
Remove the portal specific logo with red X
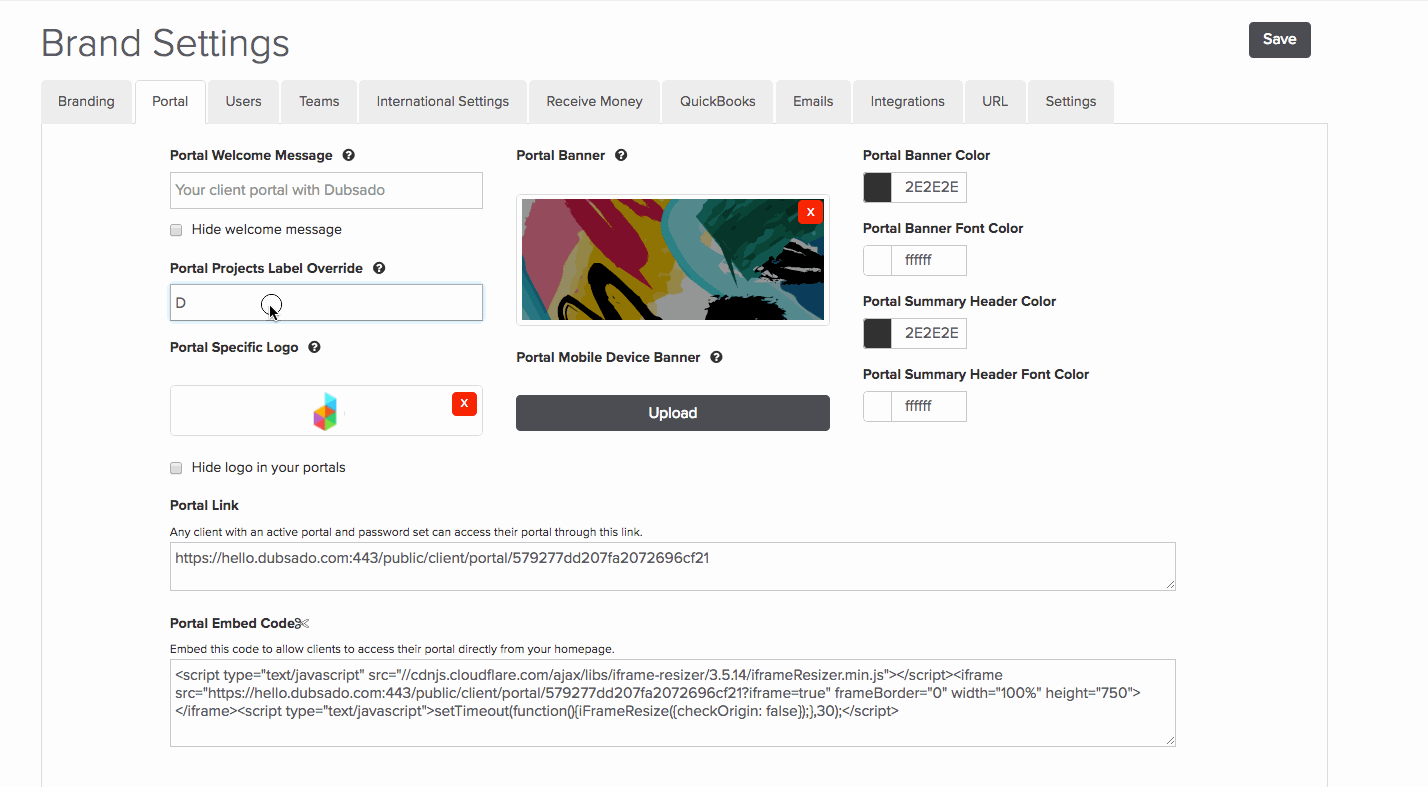click(x=464, y=403)
